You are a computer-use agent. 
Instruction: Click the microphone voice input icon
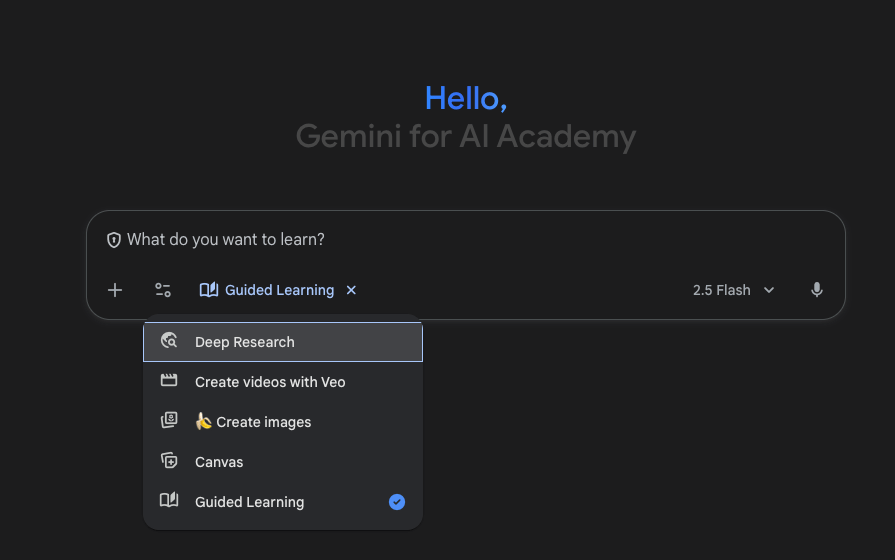[x=817, y=290]
